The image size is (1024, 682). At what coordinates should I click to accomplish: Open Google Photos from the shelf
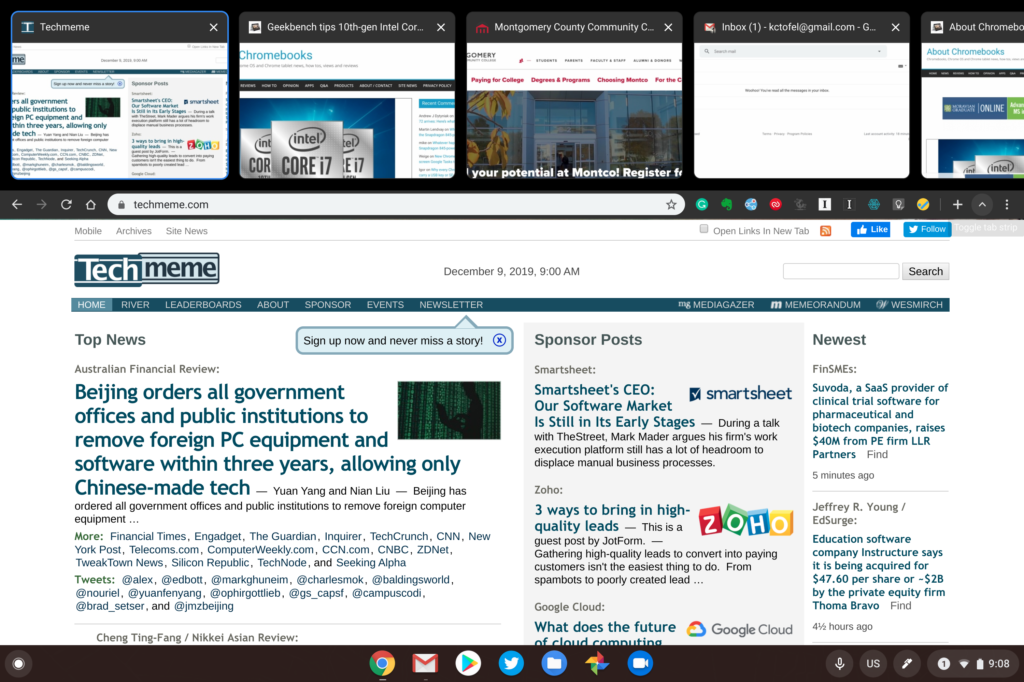(597, 664)
